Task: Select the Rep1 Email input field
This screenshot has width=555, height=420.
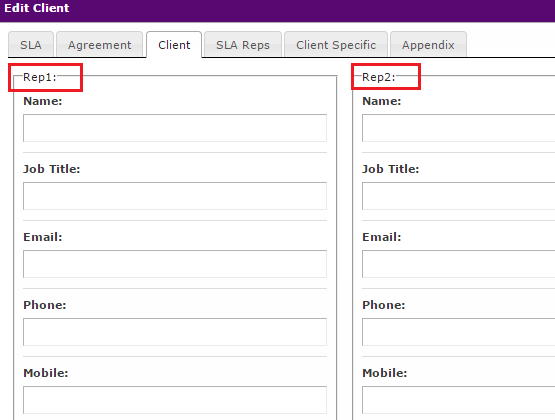Action: tap(175, 264)
